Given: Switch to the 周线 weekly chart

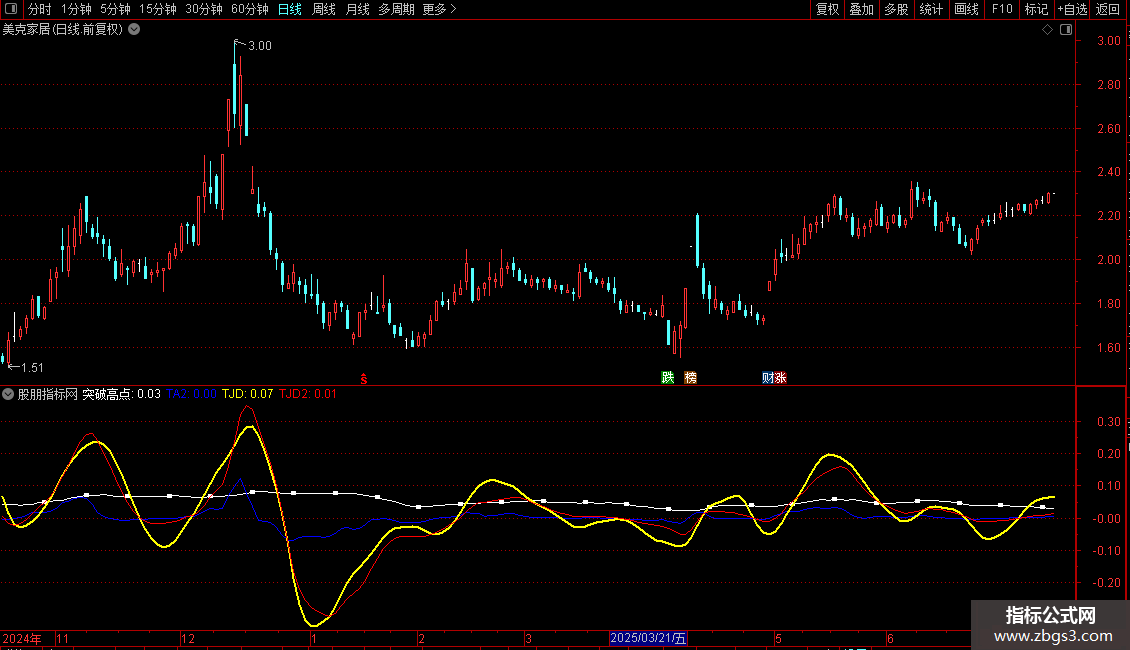Looking at the screenshot, I should click(324, 9).
